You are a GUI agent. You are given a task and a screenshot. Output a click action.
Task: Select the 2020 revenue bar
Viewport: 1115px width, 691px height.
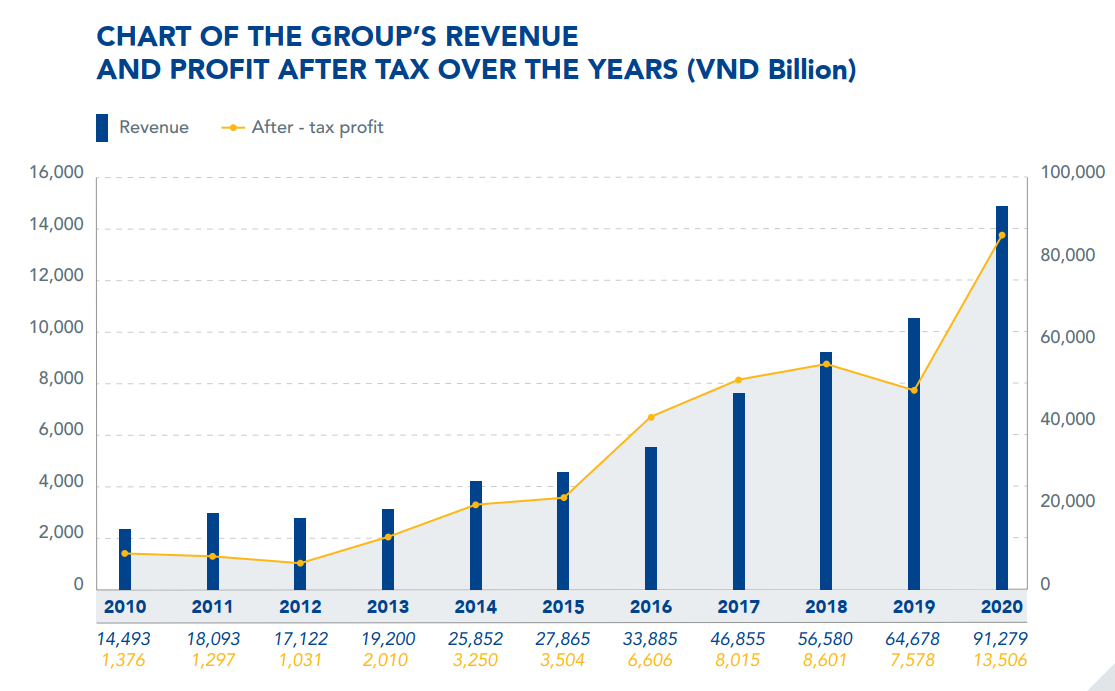click(x=1002, y=400)
